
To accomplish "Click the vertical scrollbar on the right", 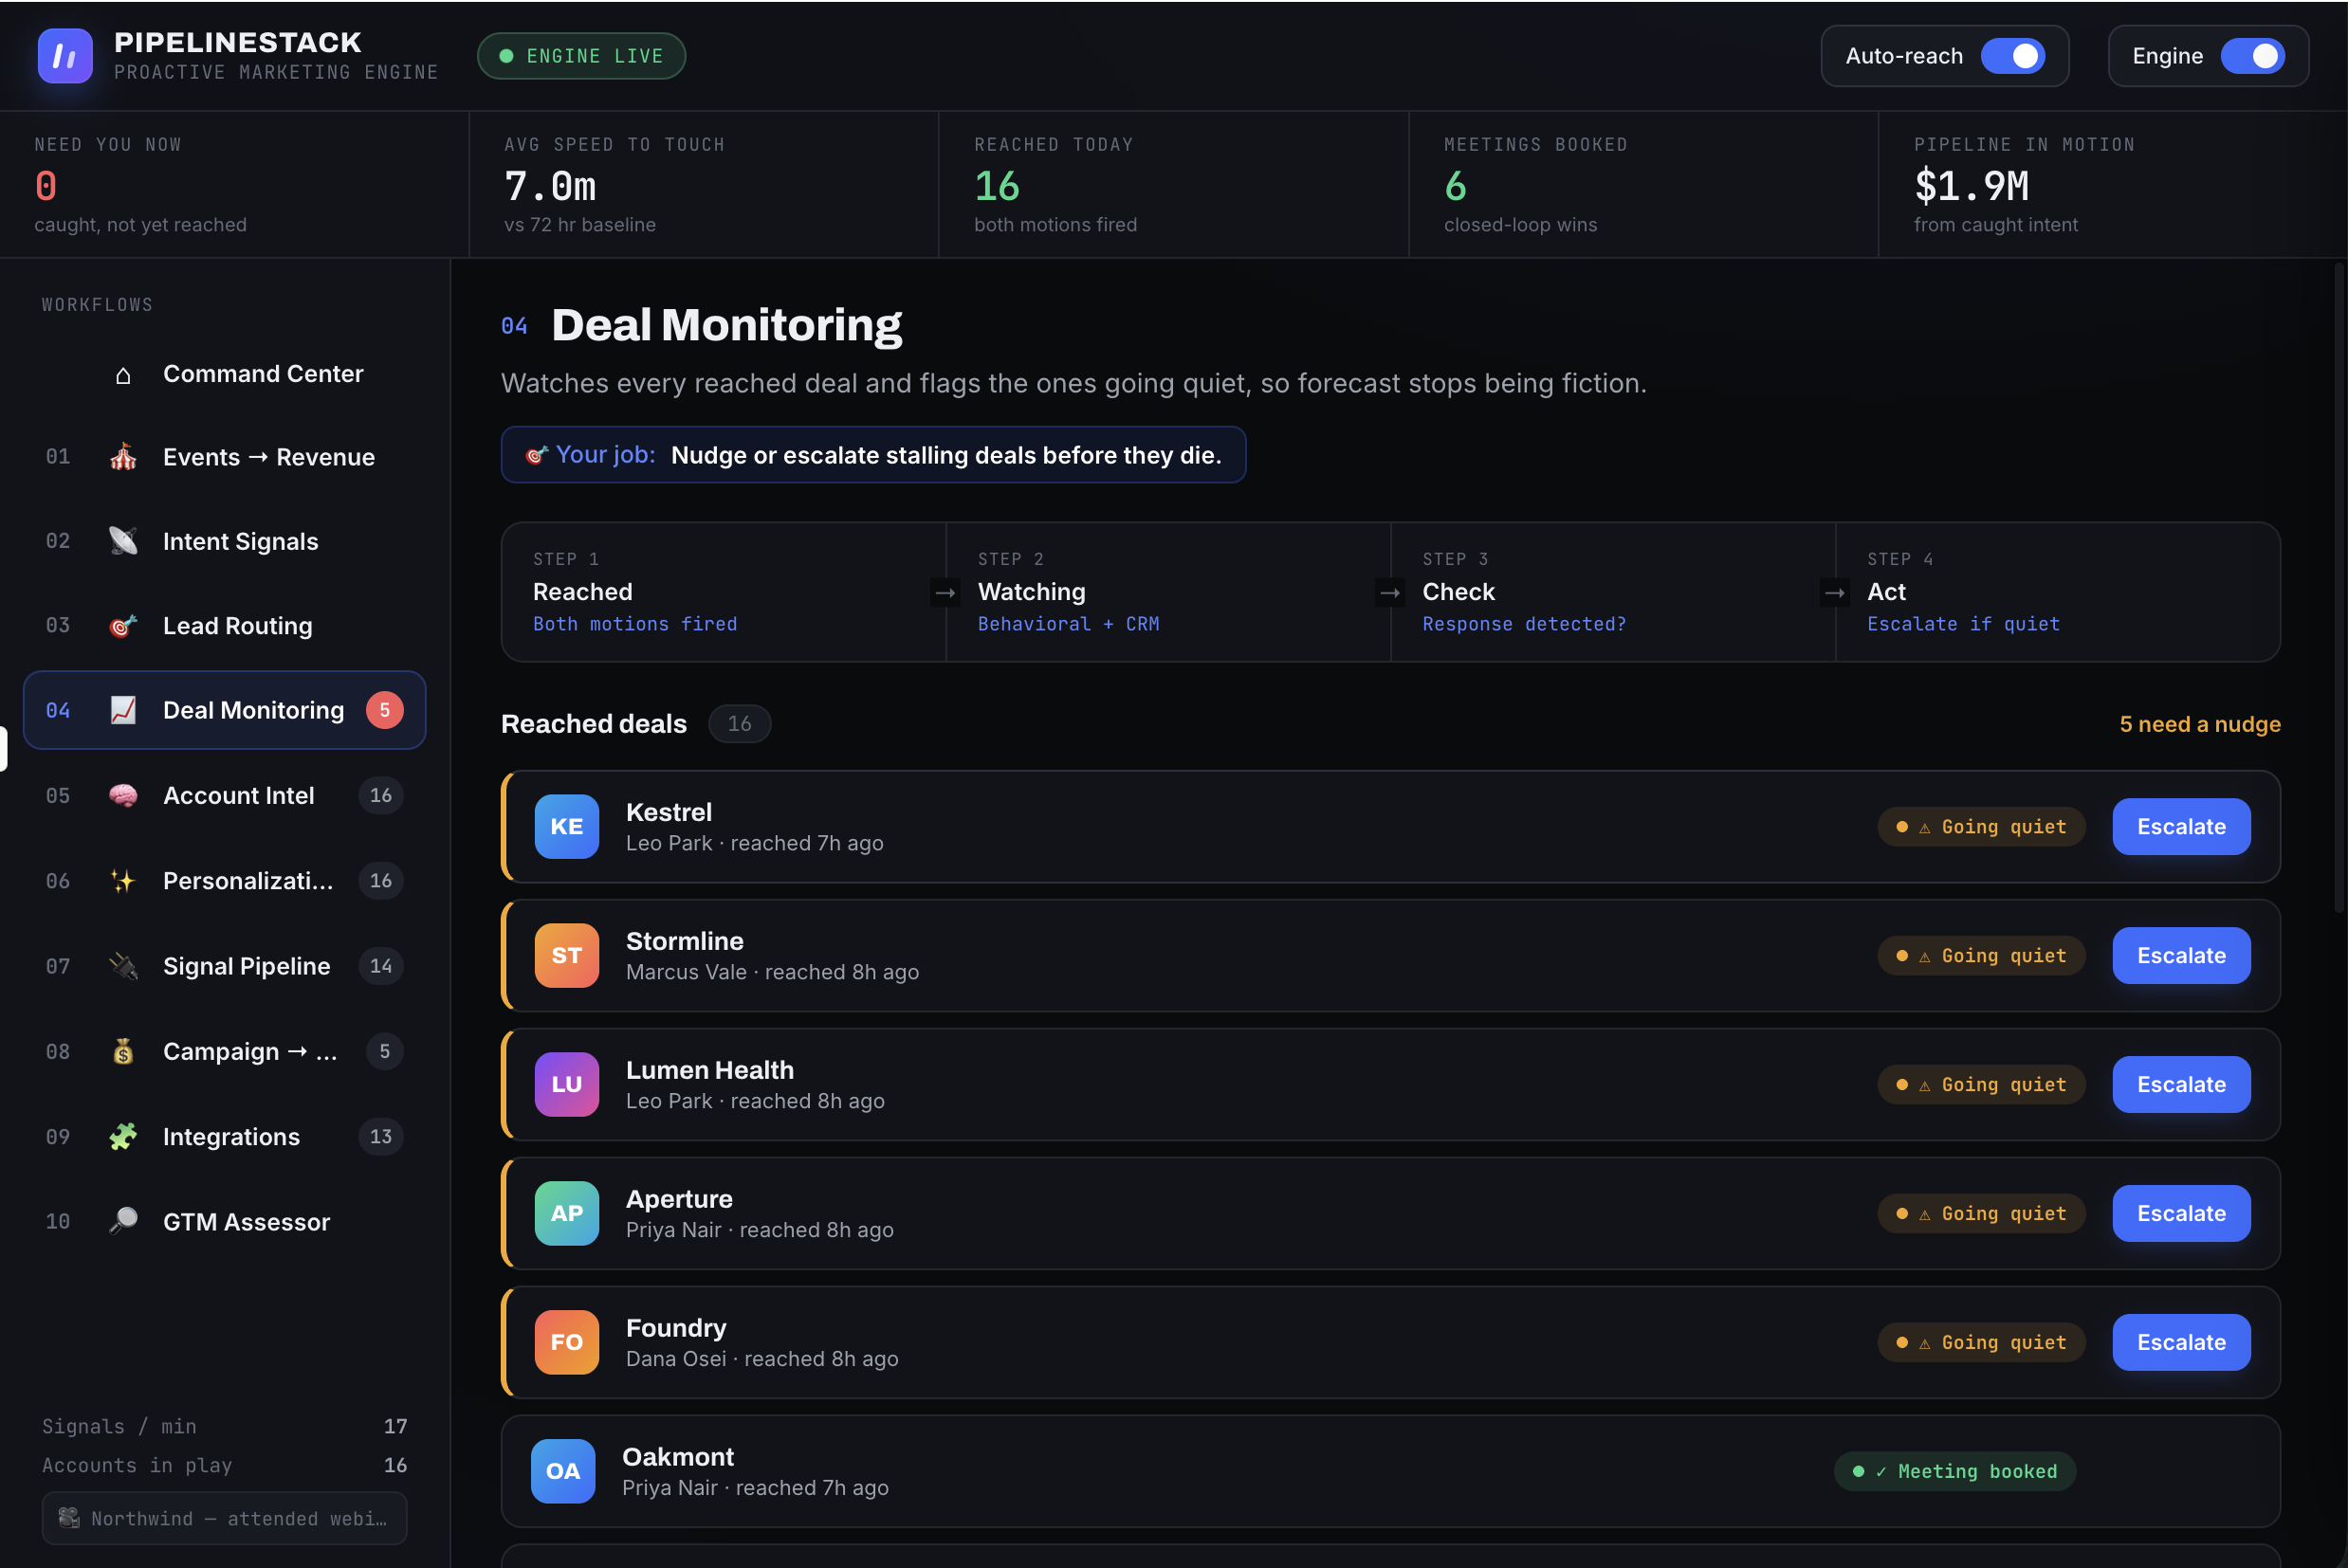I will click(x=2339, y=588).
